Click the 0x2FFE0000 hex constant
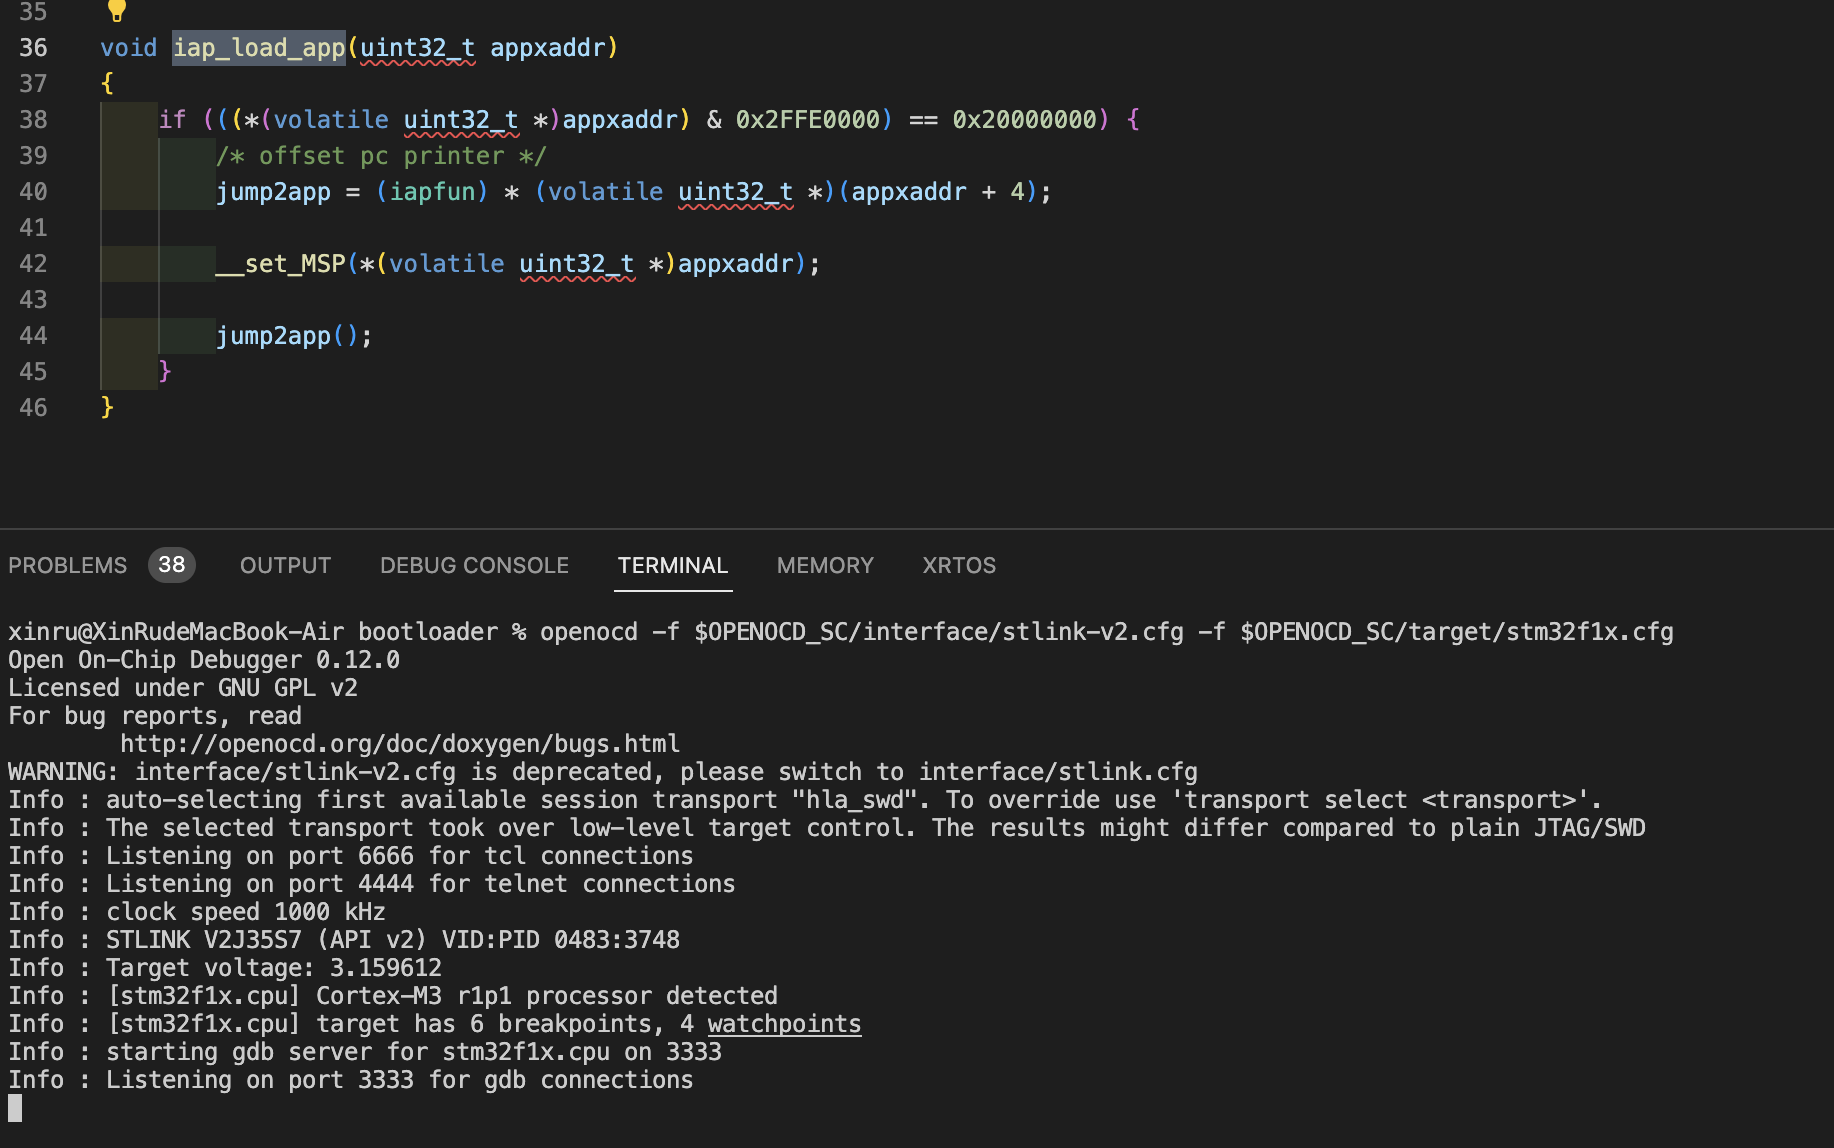This screenshot has height=1148, width=1834. (x=808, y=120)
